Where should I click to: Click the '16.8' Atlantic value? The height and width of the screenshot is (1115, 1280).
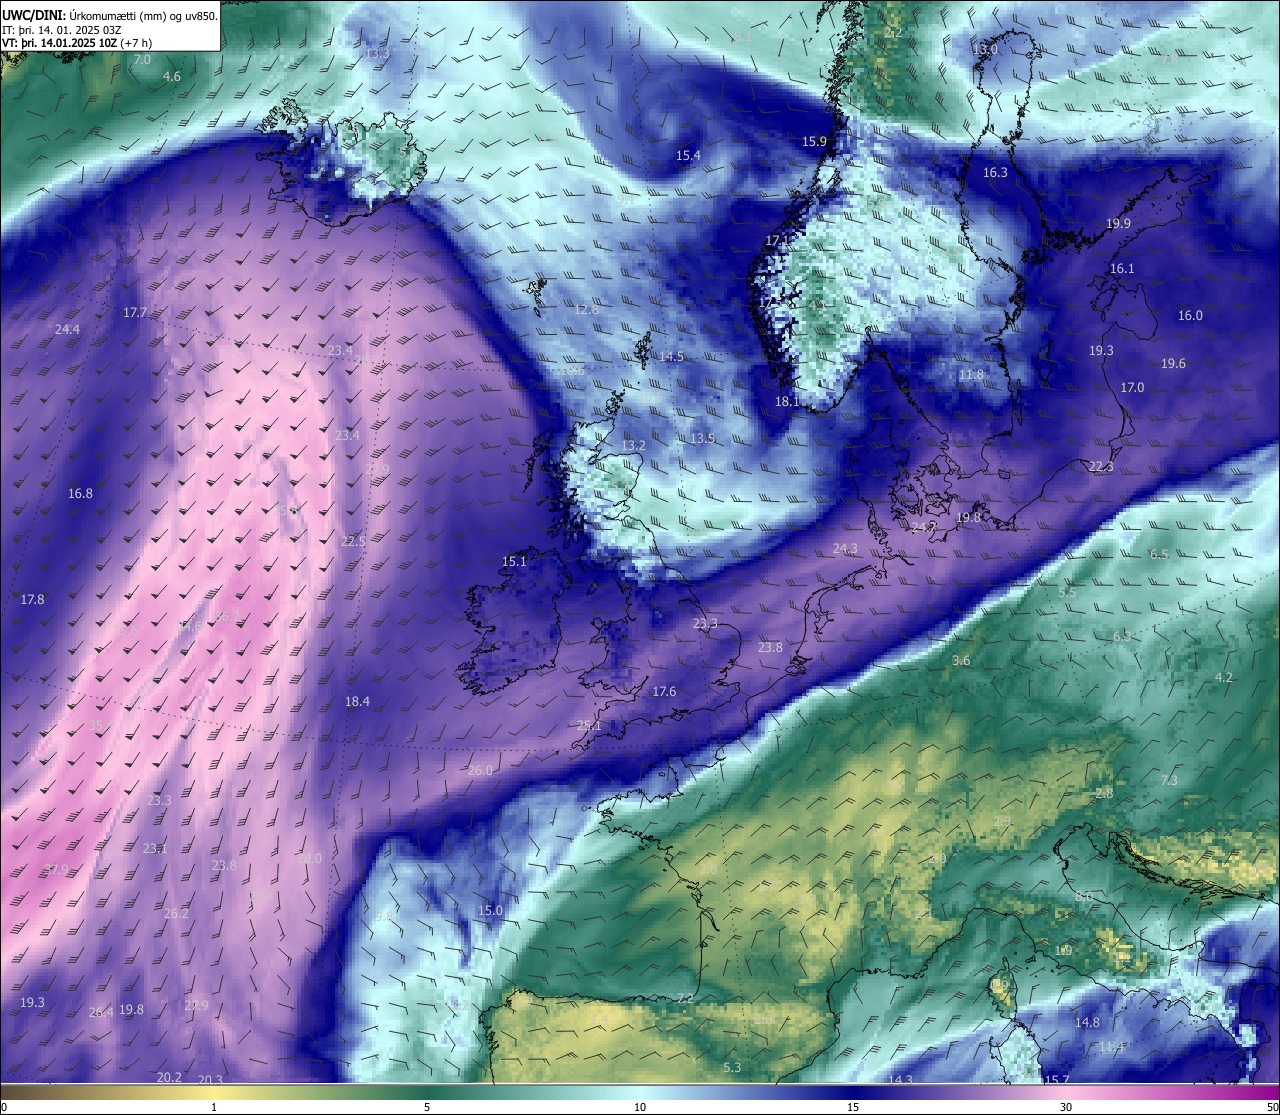tap(80, 493)
